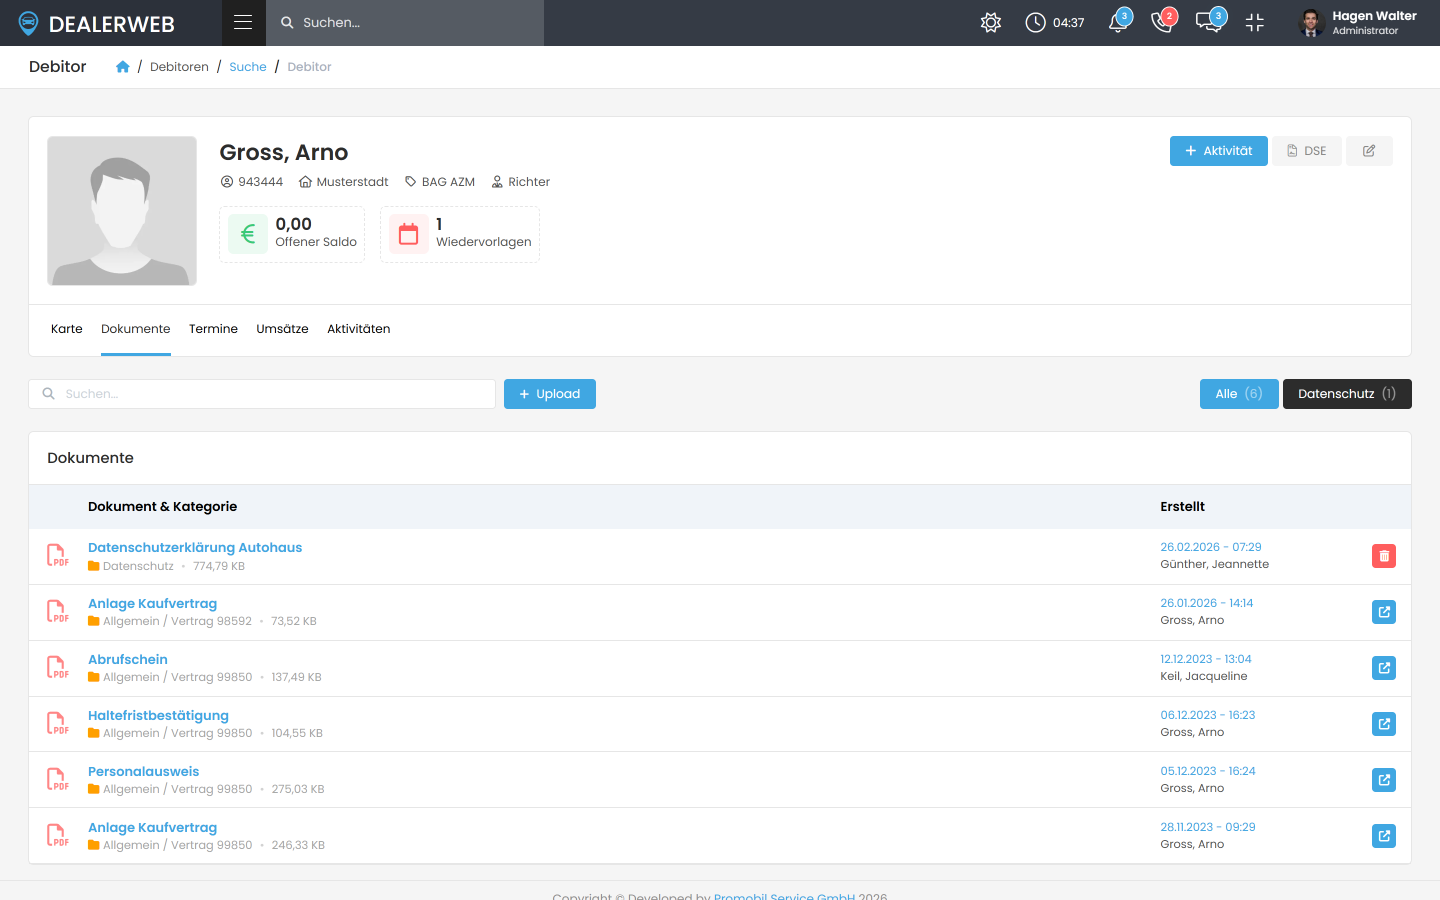Image resolution: width=1440 pixels, height=900 pixels.
Task: Open Personalausweis external link icon
Action: [x=1384, y=780]
